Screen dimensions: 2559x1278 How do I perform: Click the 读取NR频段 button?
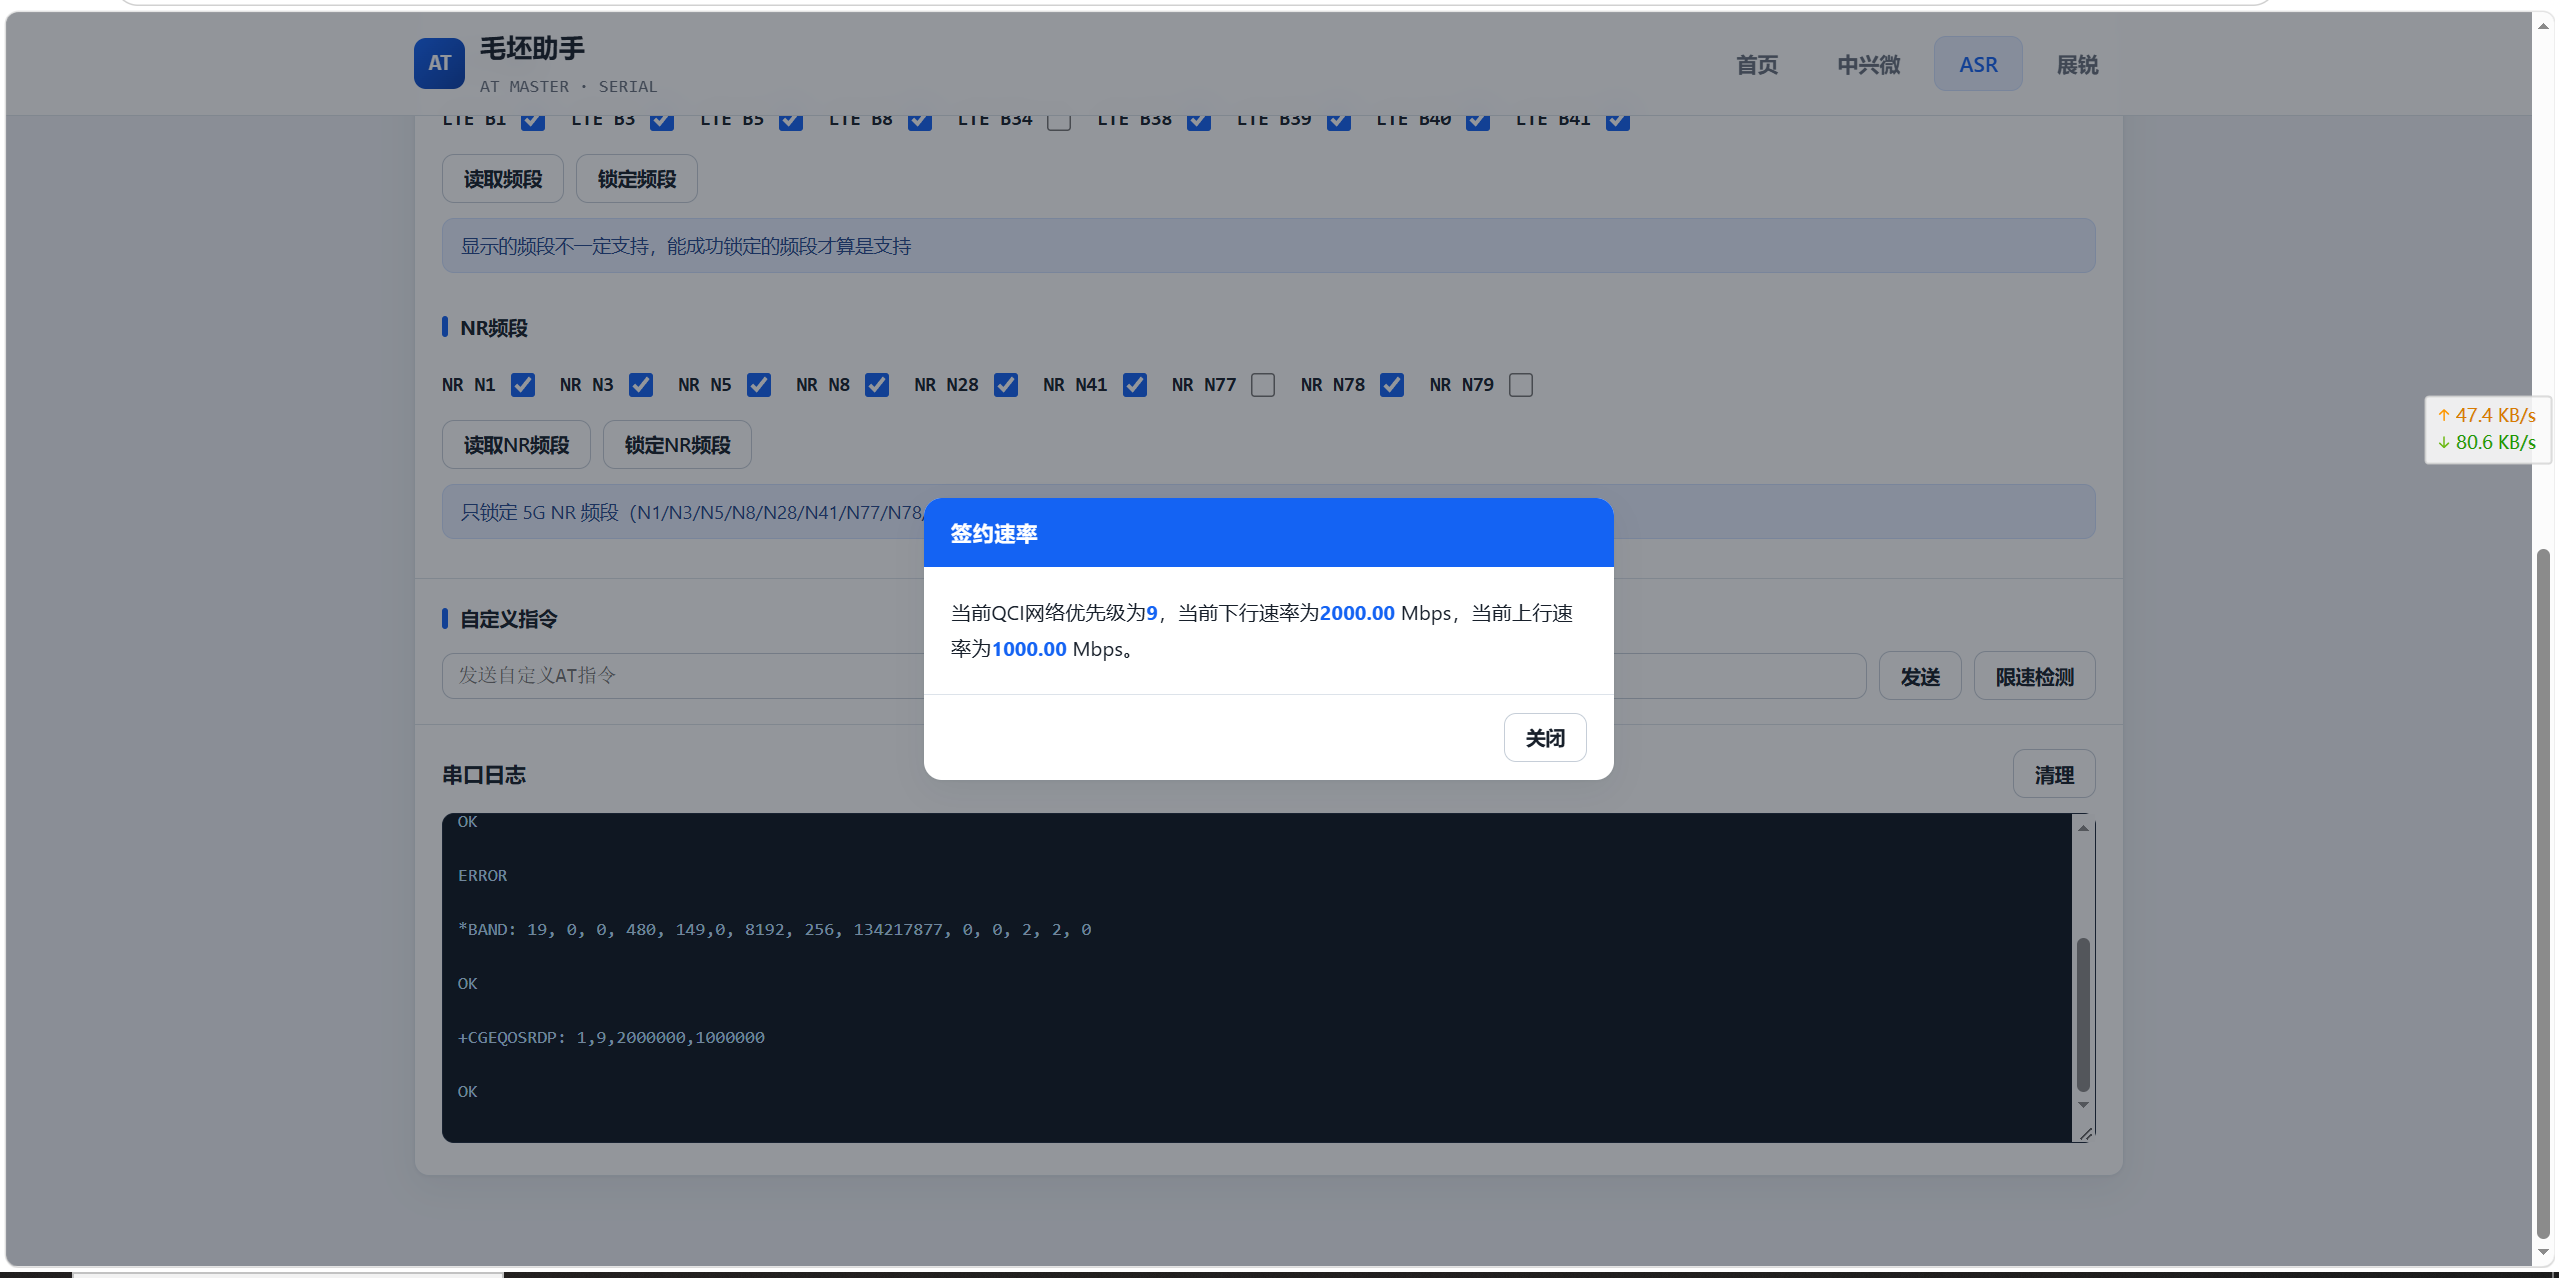(516, 445)
